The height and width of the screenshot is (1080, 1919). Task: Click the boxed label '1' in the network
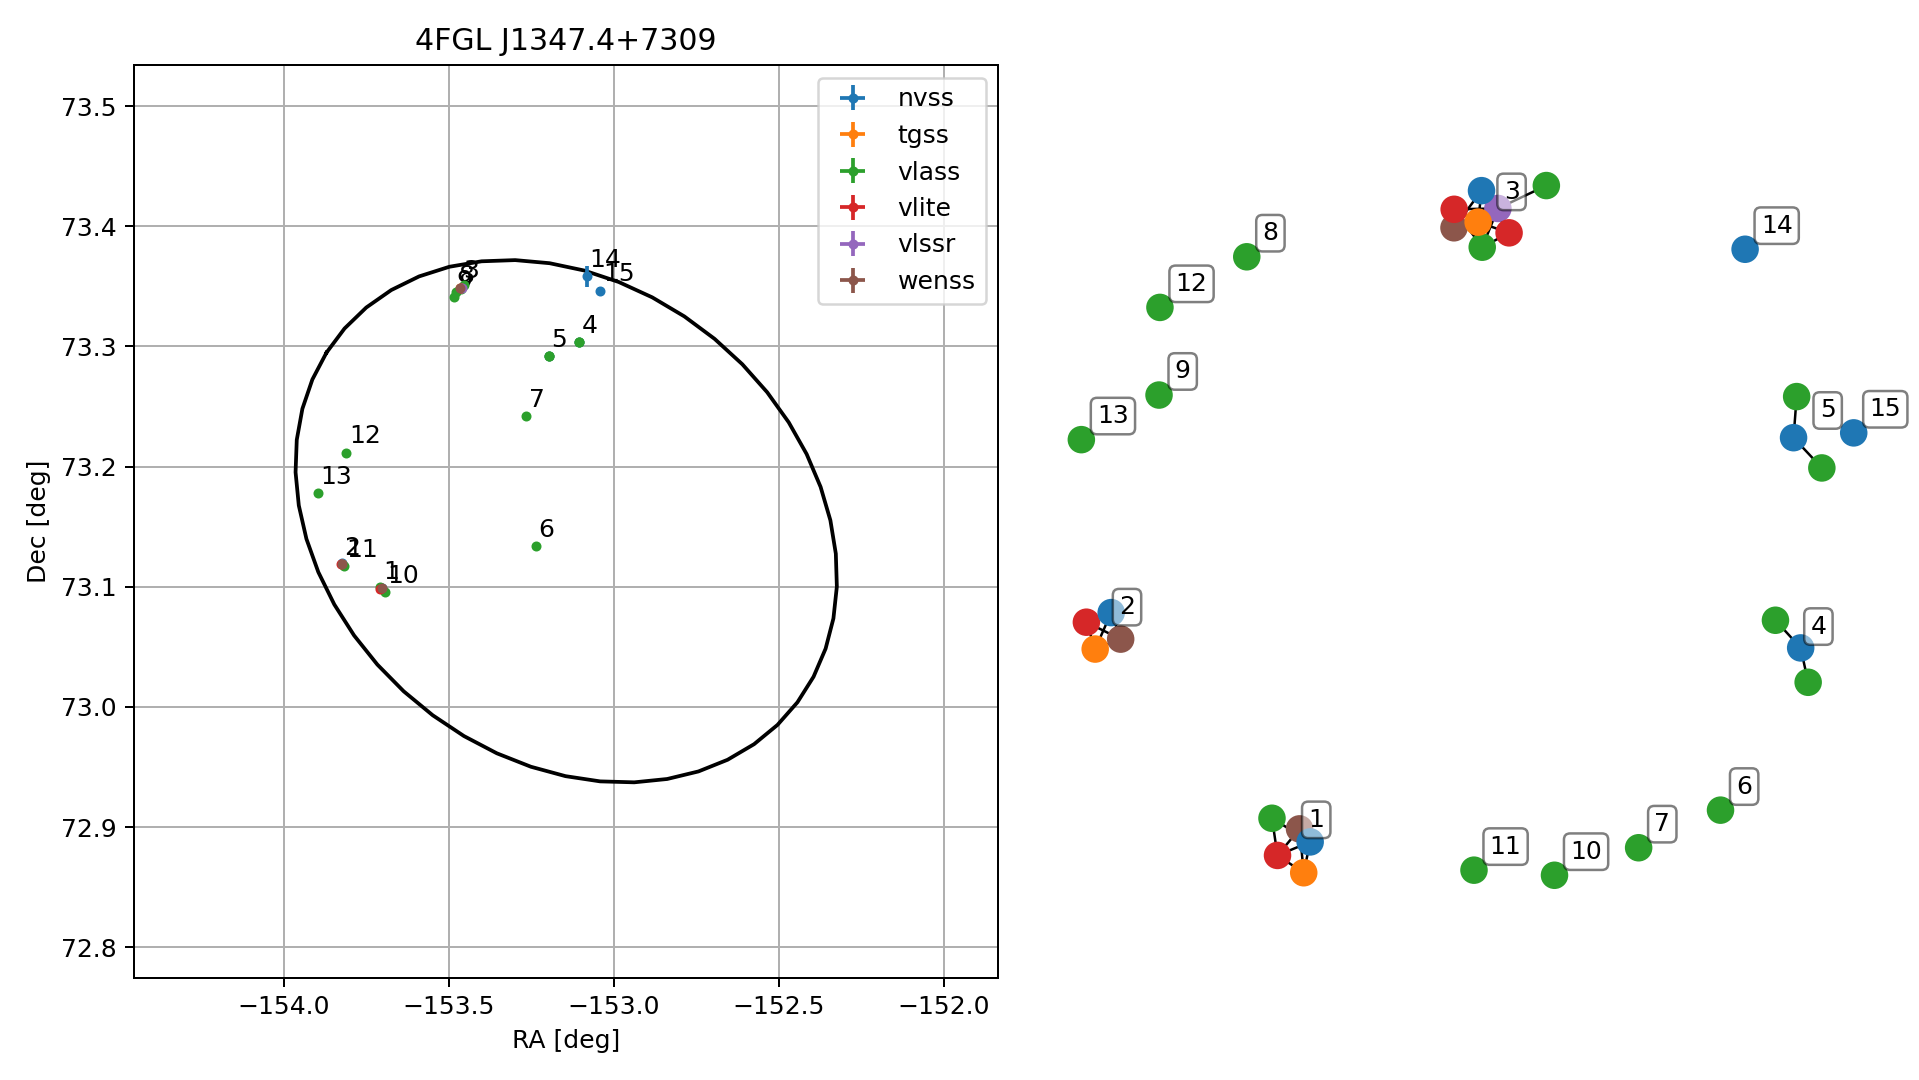pyautogui.click(x=1316, y=819)
